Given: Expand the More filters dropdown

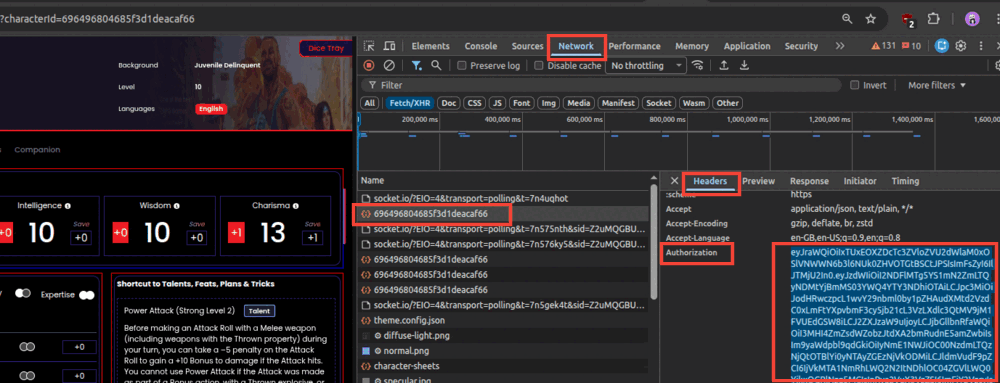Looking at the screenshot, I should click(937, 85).
